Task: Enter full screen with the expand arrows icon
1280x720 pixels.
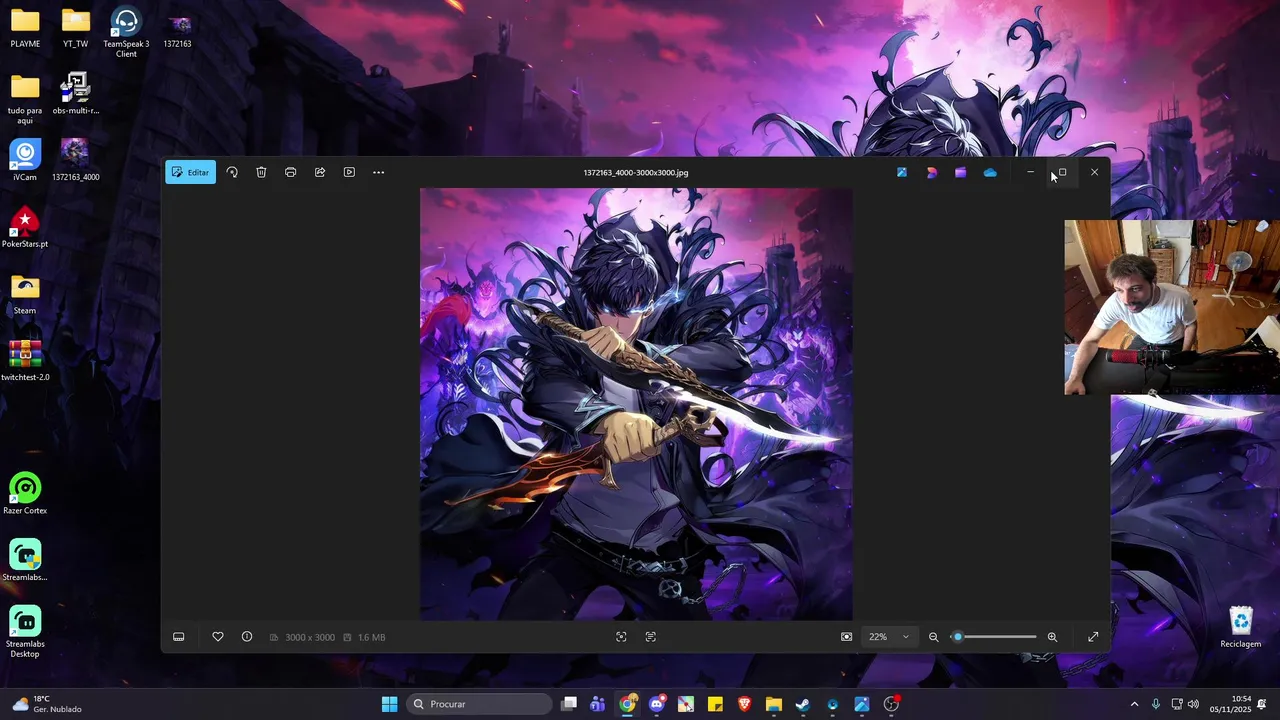Action: coord(1093,637)
